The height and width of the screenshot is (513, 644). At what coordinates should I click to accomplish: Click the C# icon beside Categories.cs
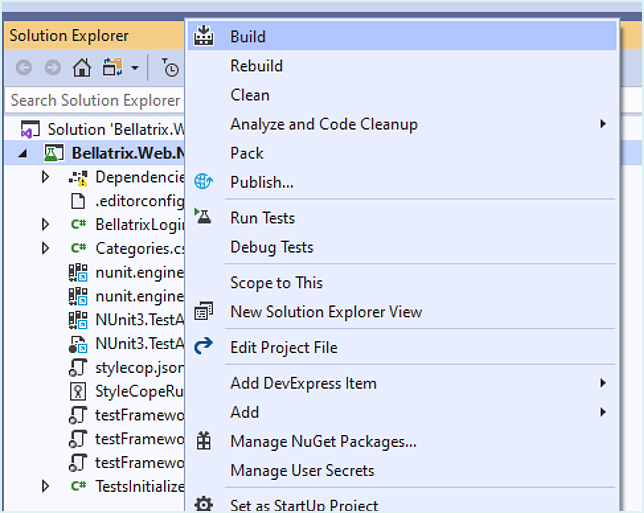pyautogui.click(x=78, y=248)
